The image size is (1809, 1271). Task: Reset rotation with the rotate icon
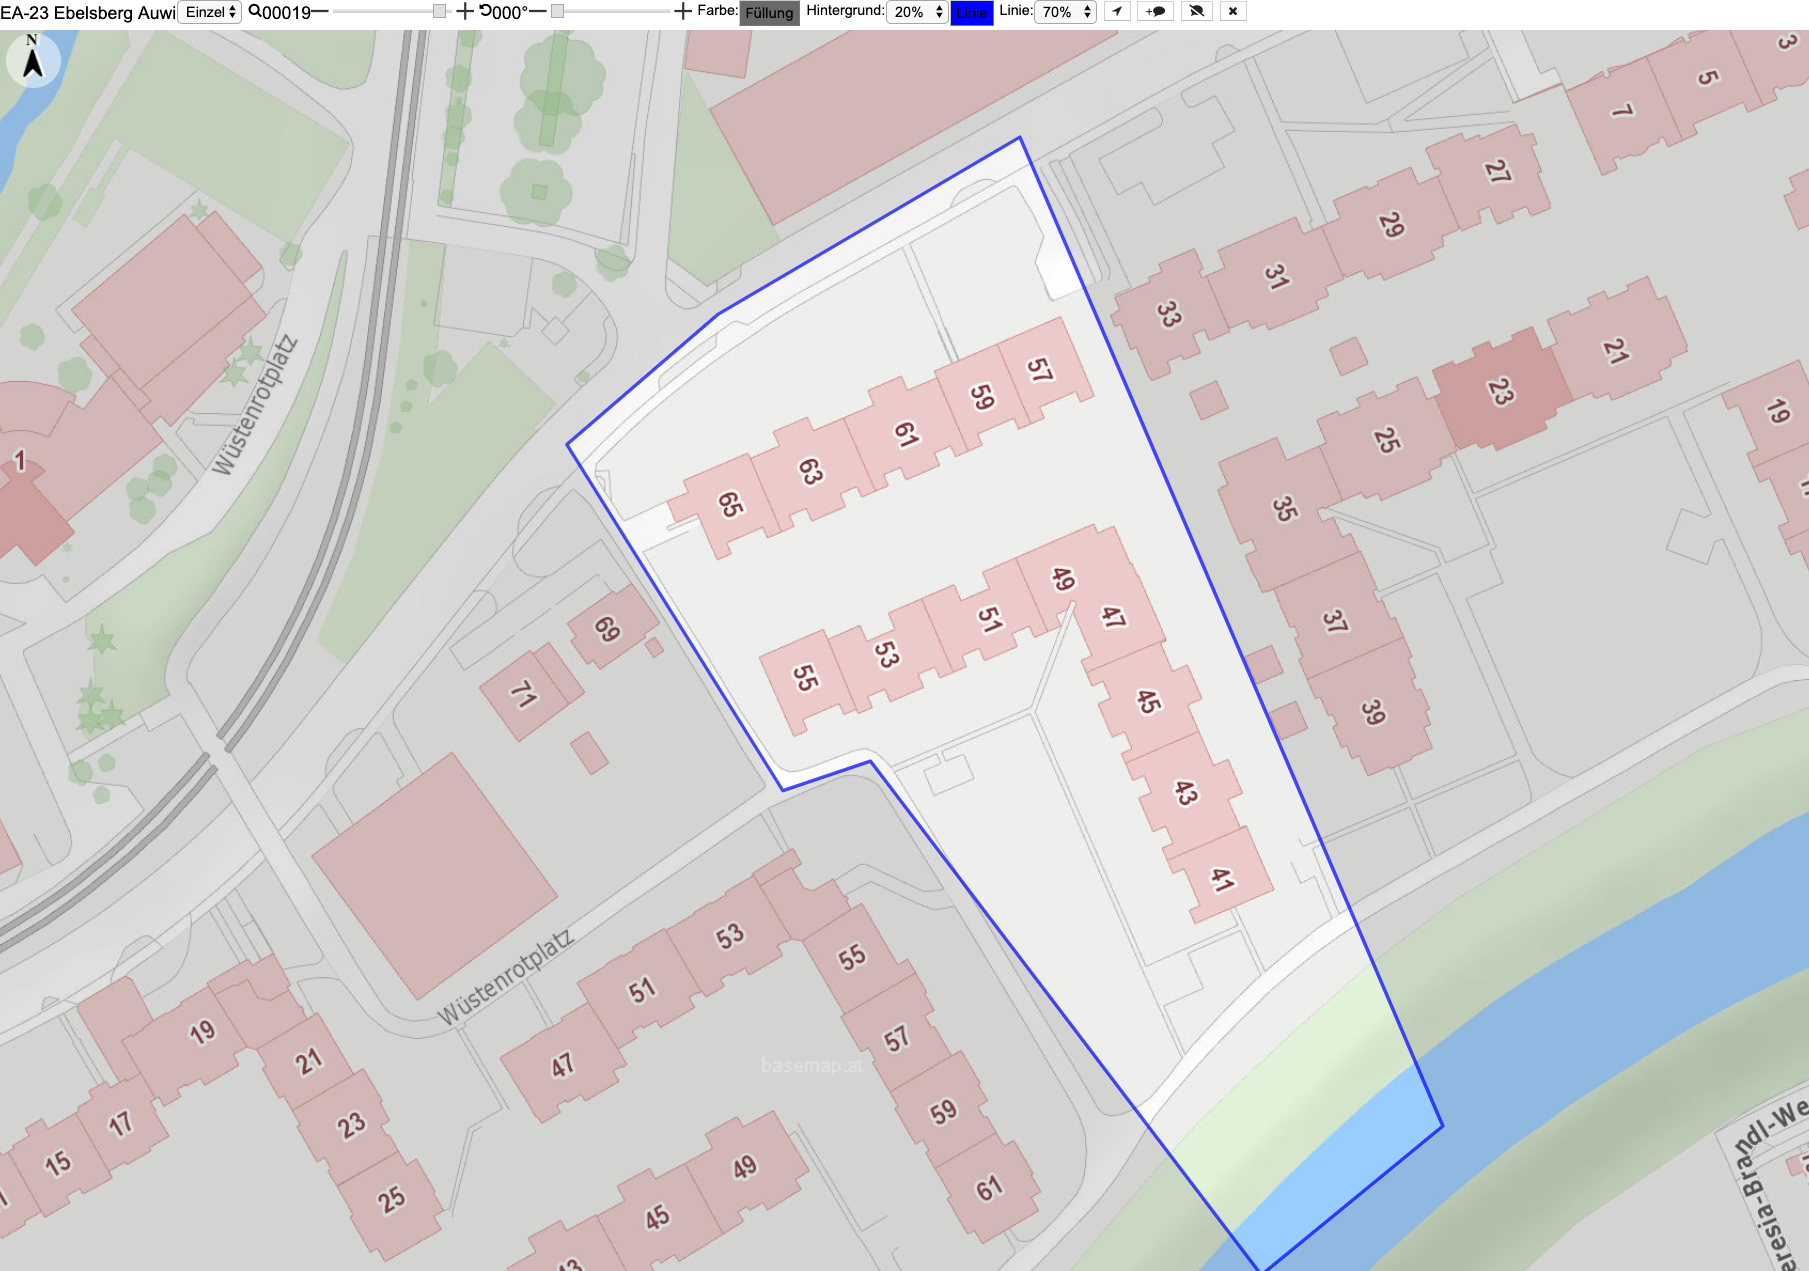tap(486, 12)
